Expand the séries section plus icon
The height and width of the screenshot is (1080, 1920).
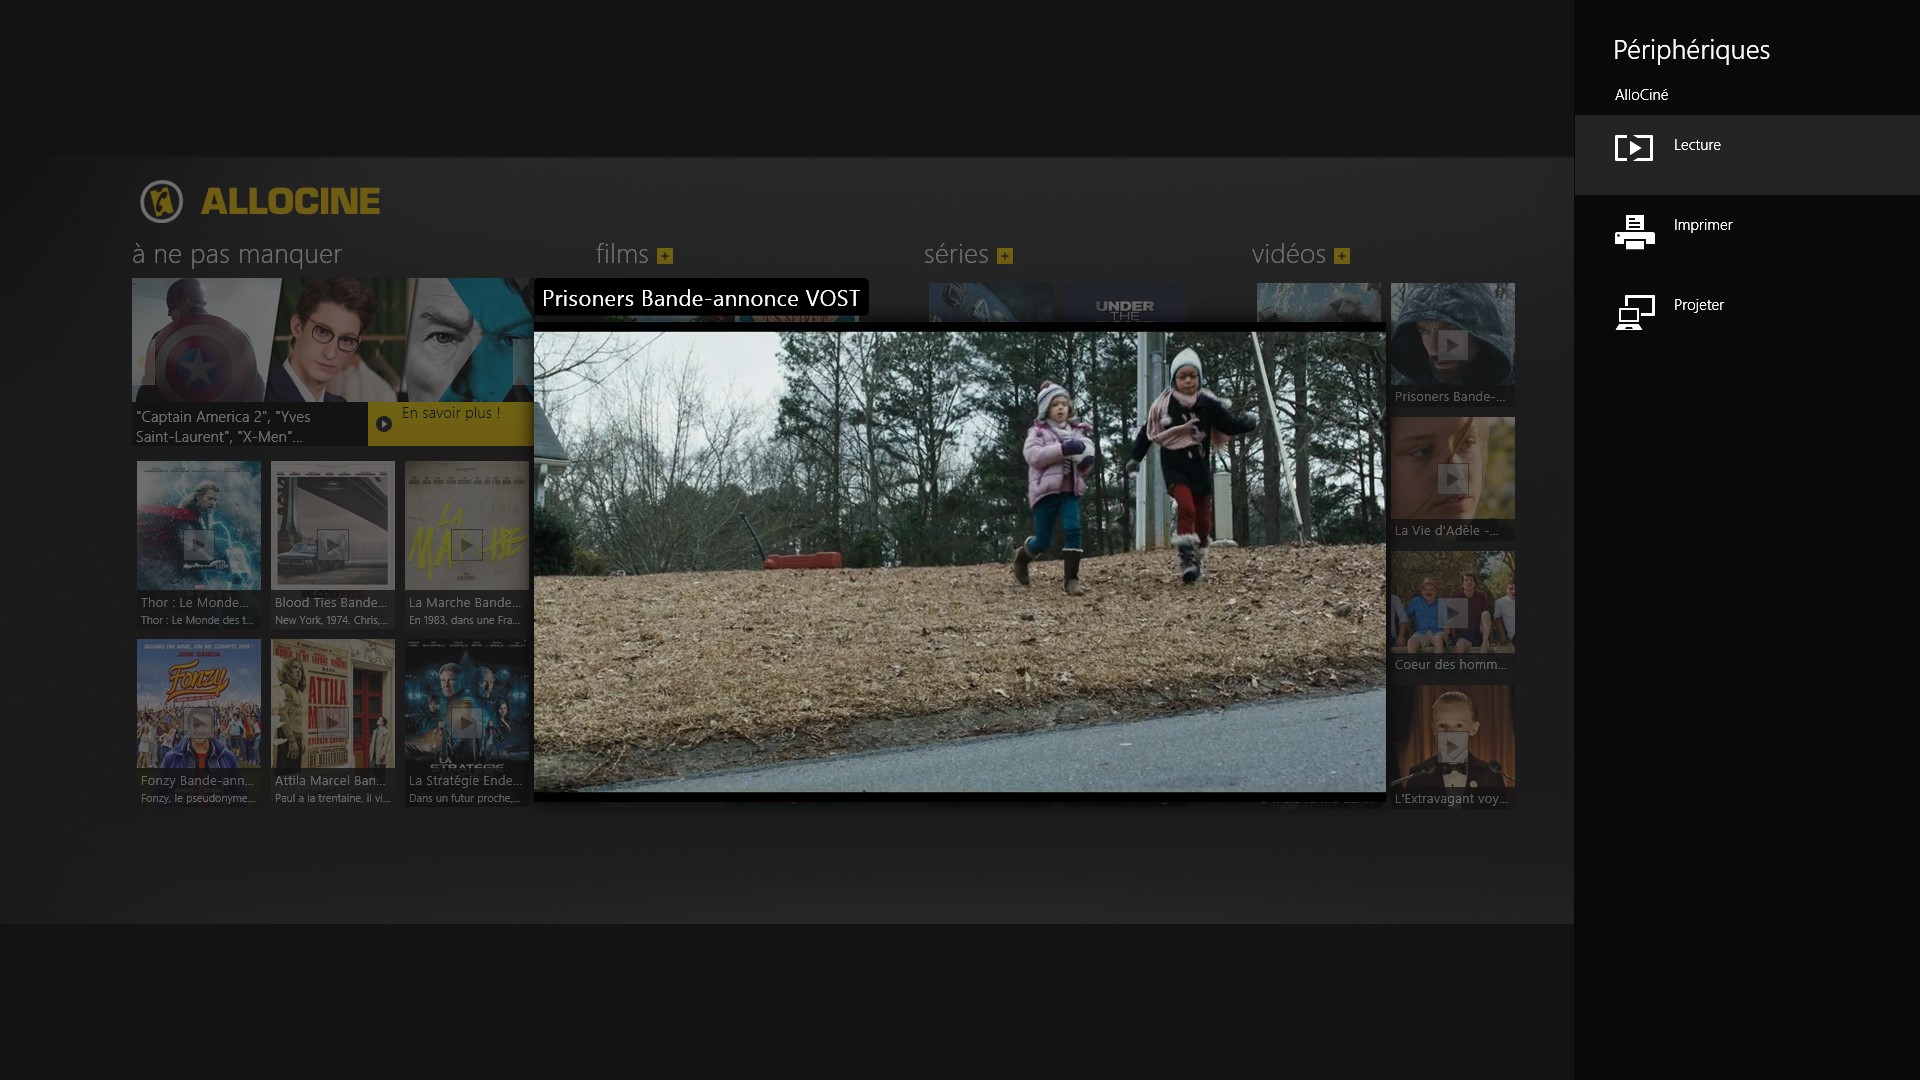pos(1005,256)
